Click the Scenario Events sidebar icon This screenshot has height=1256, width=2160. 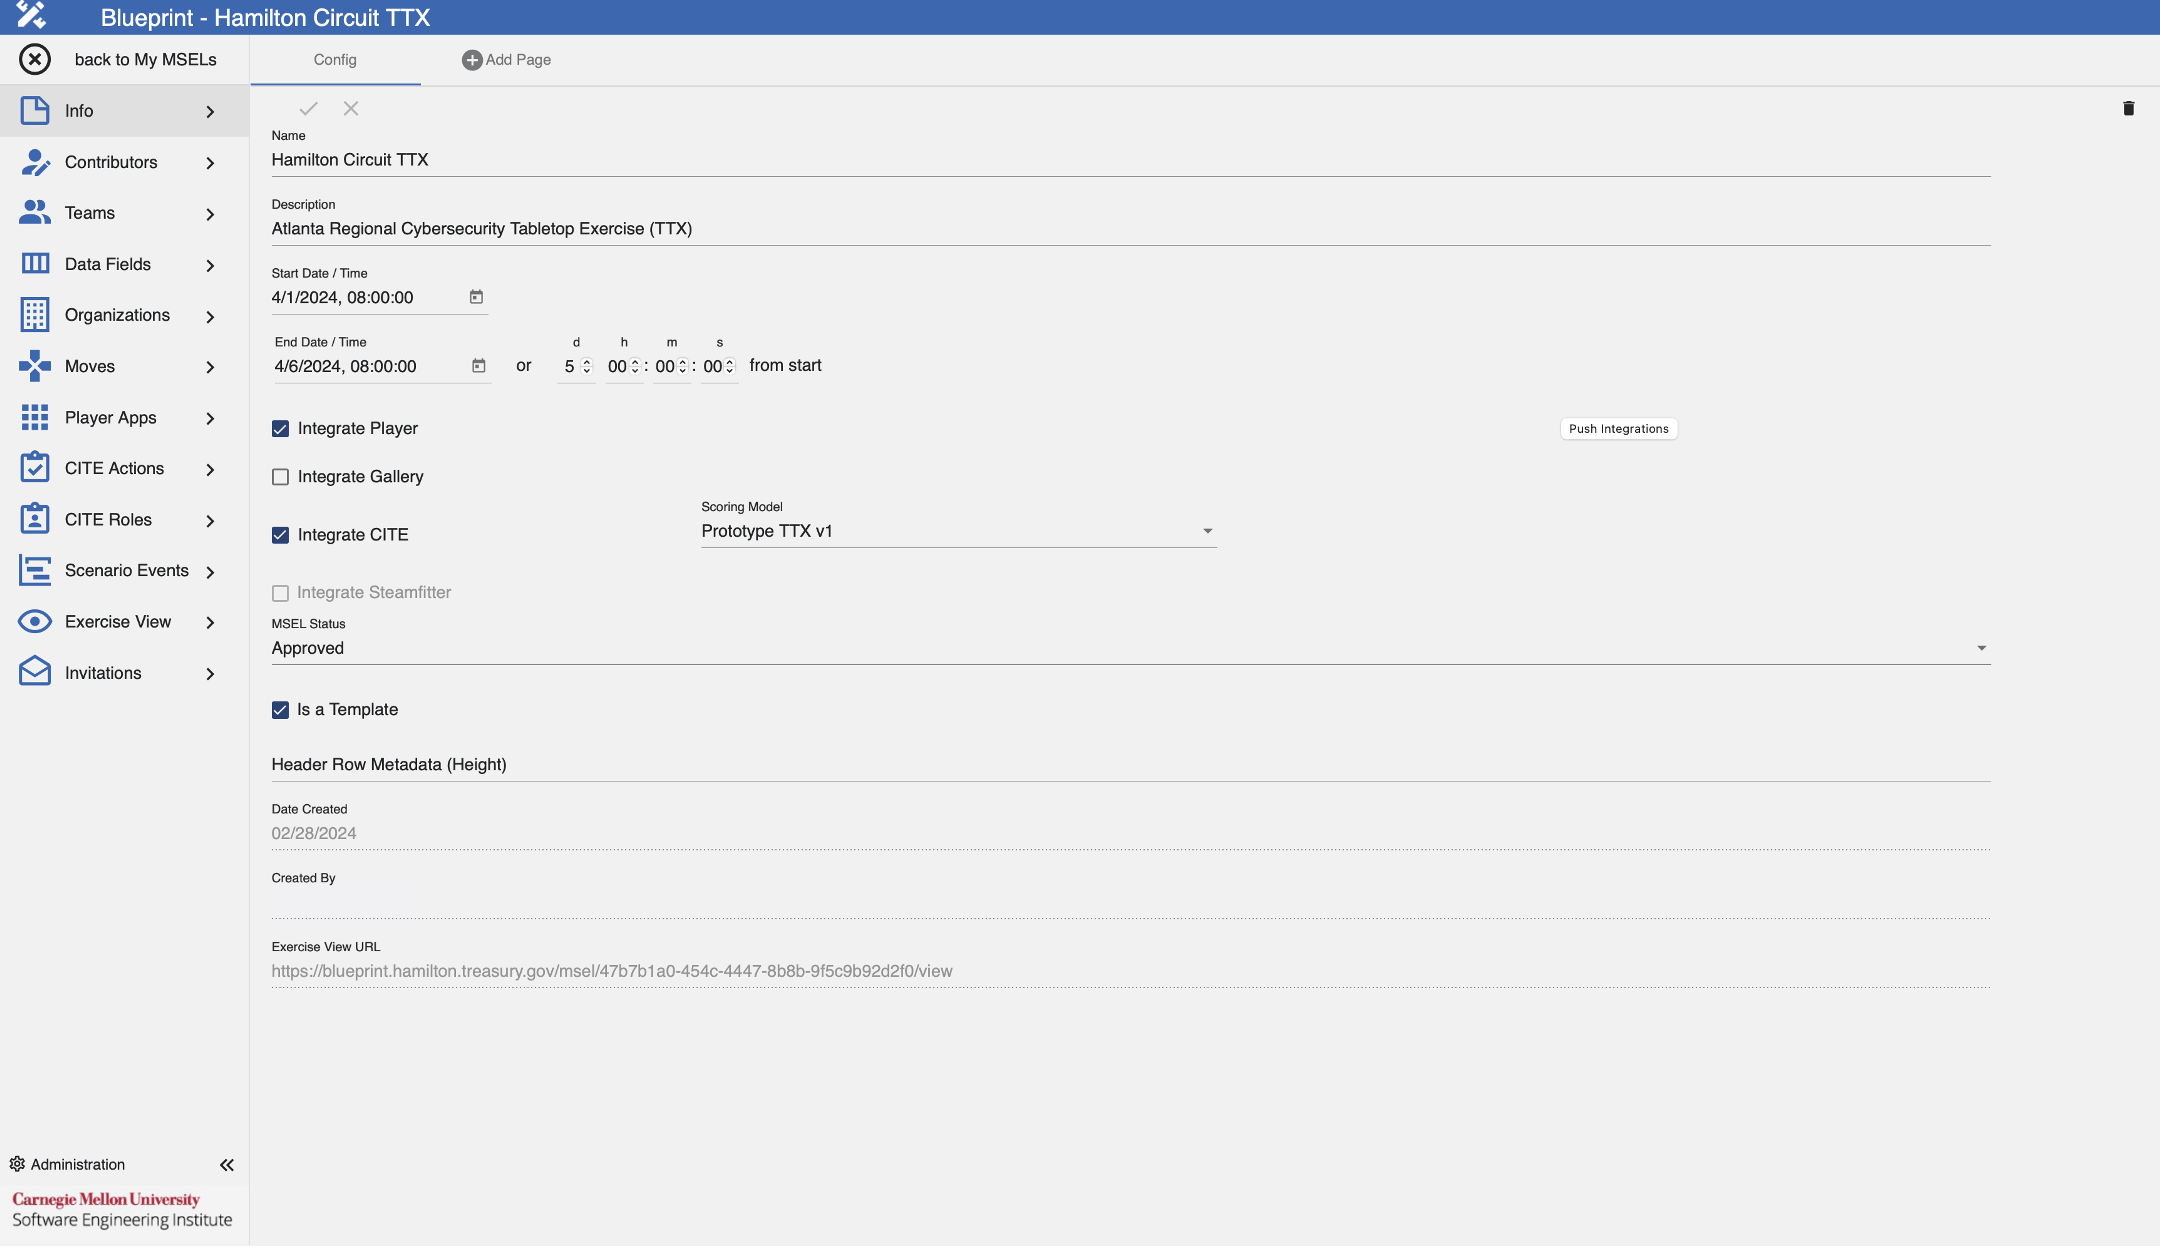pos(33,571)
